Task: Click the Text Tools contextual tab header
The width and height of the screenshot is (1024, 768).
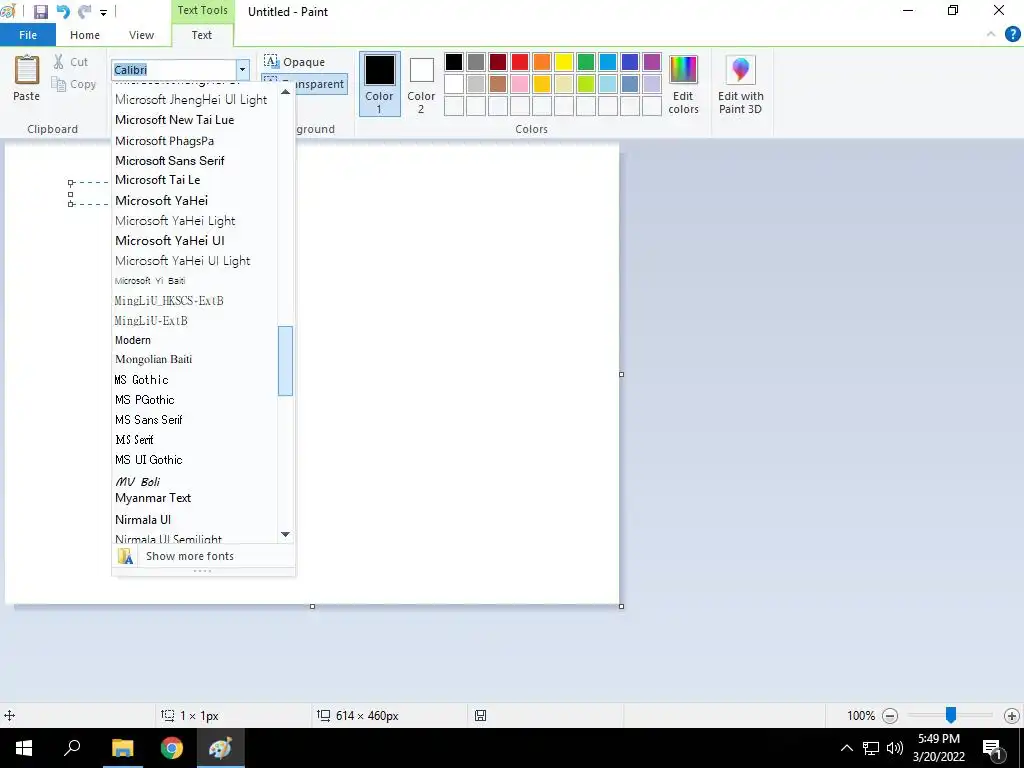Action: (202, 10)
